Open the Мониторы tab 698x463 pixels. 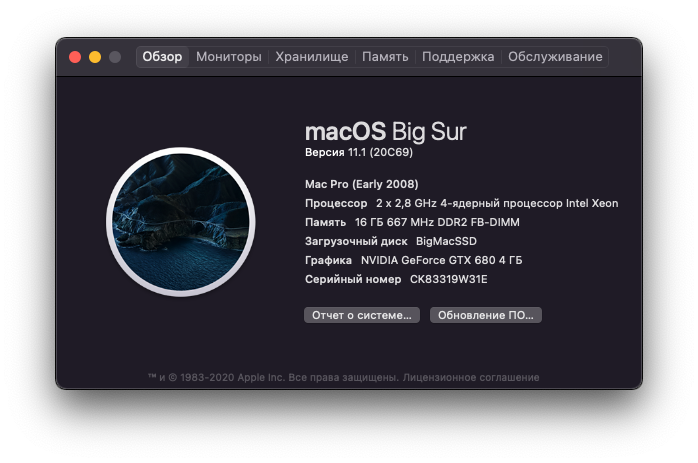coord(229,57)
